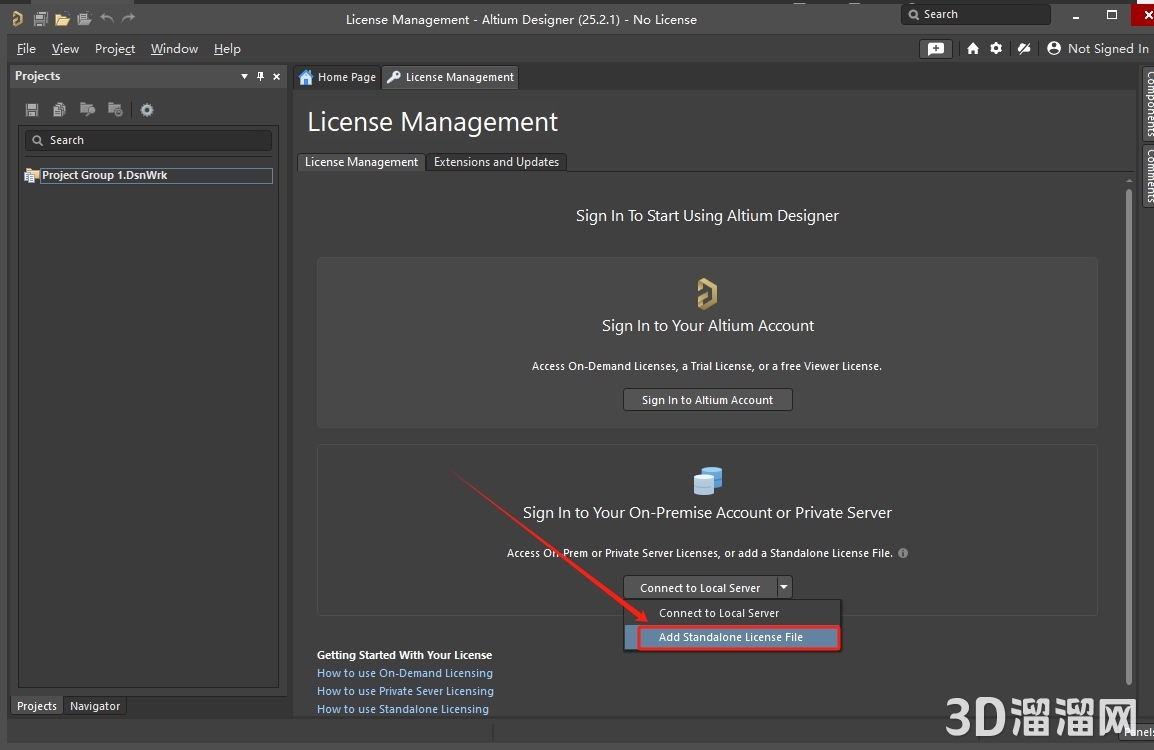The height and width of the screenshot is (750, 1154).
Task: Go to Home via house icon top right
Action: [973, 49]
